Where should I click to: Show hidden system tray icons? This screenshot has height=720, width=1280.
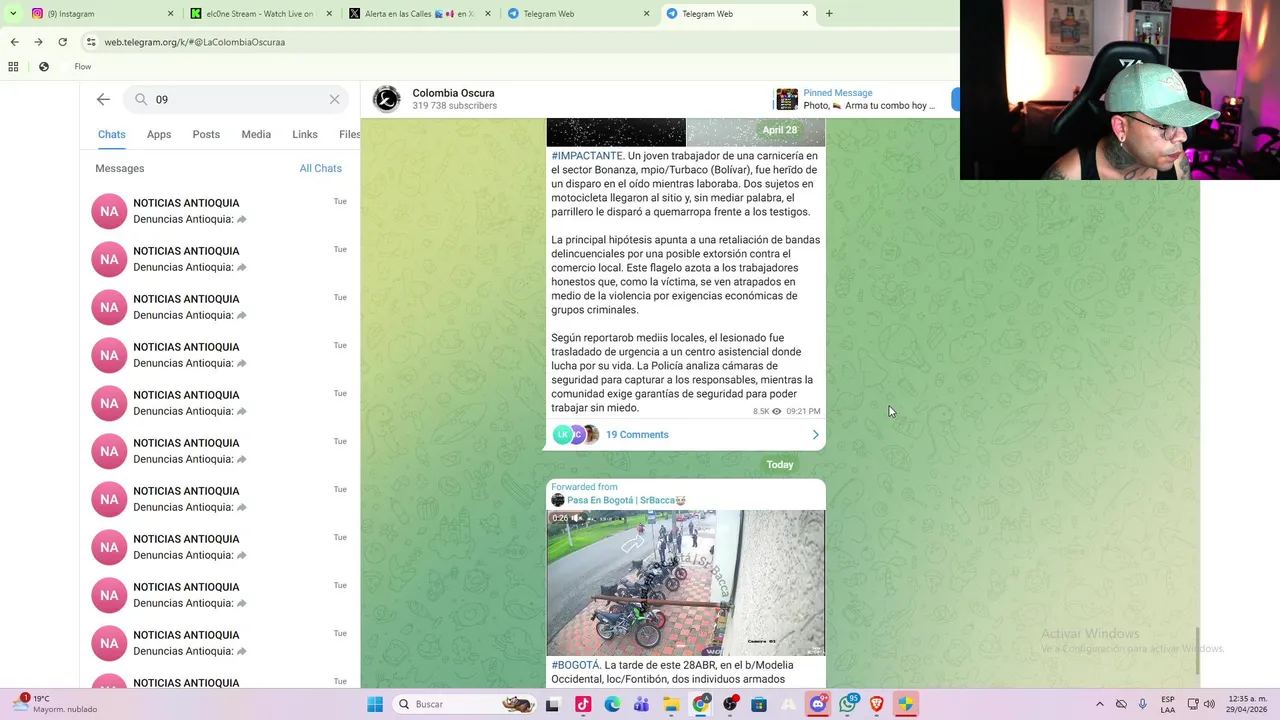(x=1100, y=704)
